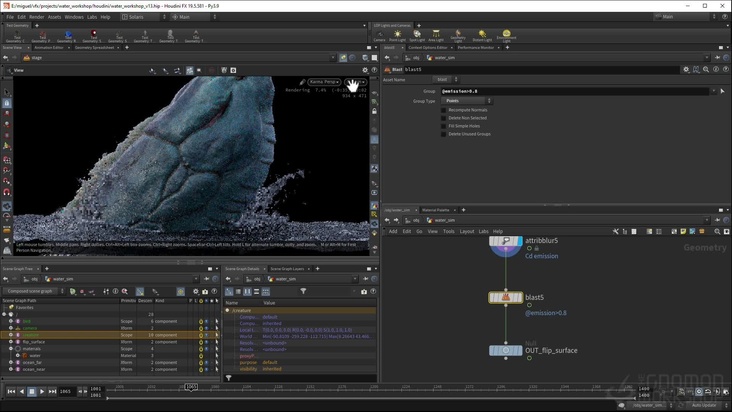Open the blast5 parameter gear menu

[686, 70]
